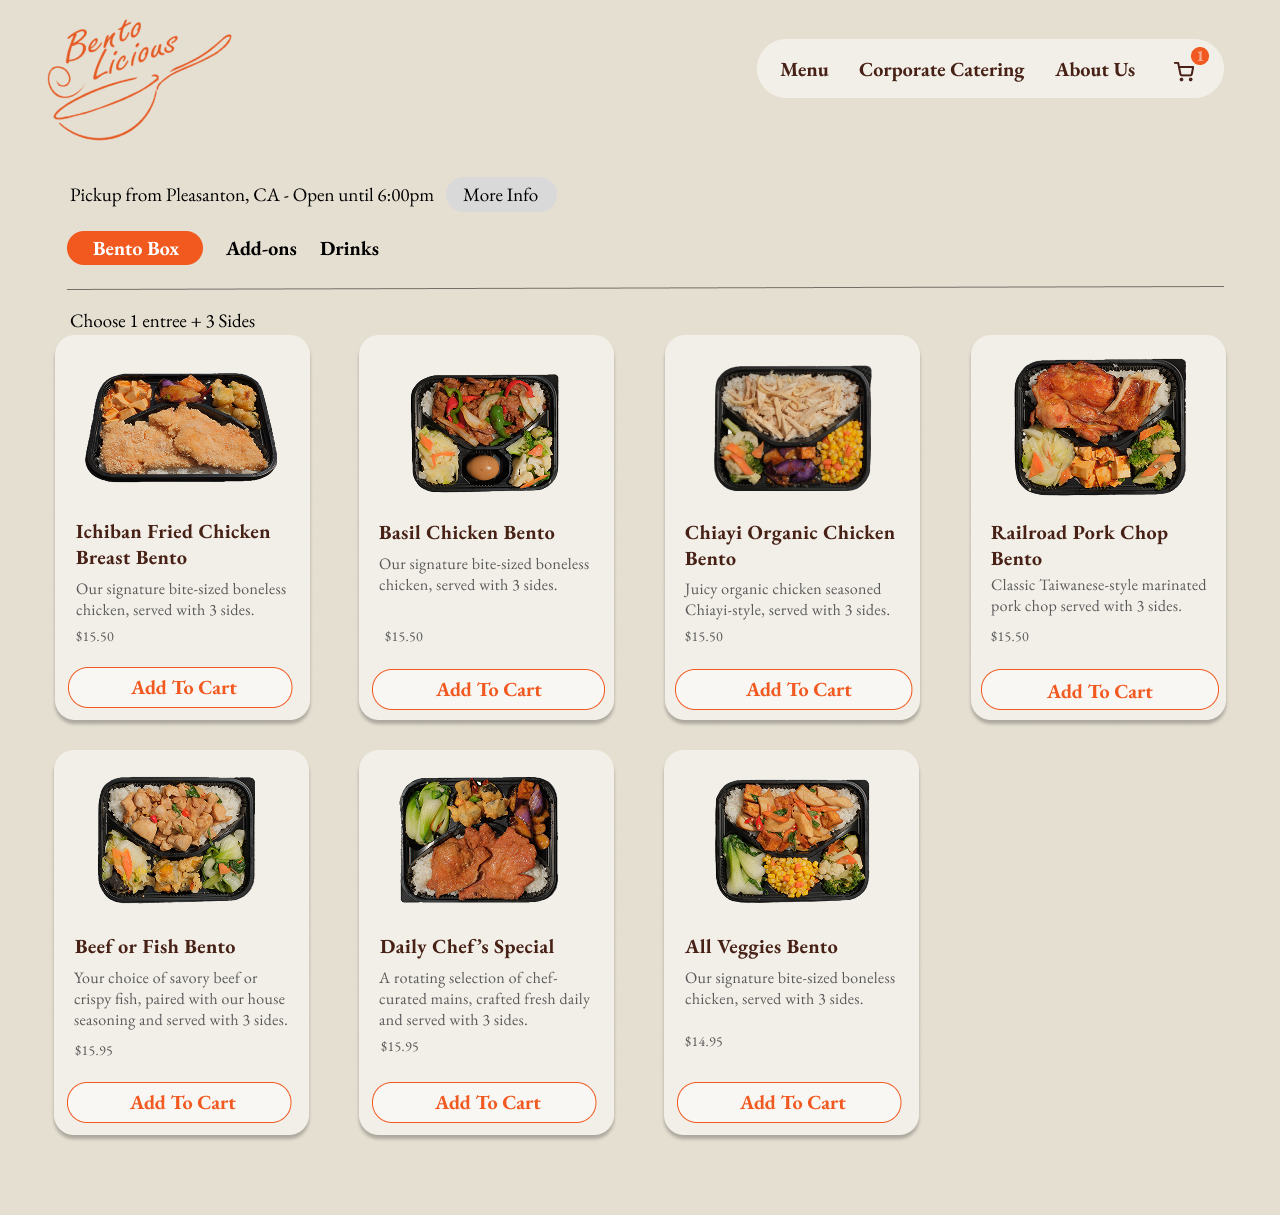The image size is (1280, 1215).
Task: Go to Corporate Catering page
Action: (941, 70)
